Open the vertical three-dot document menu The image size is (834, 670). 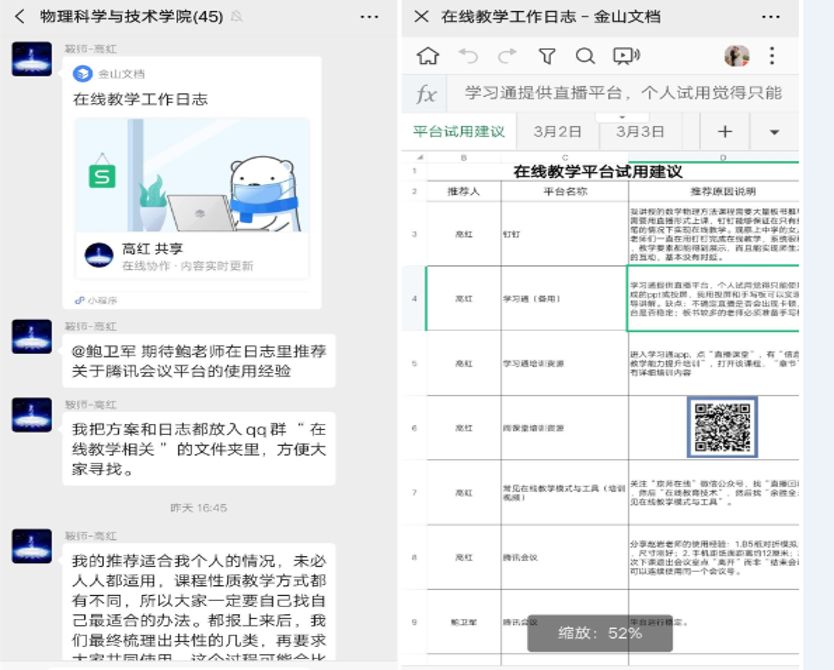(x=771, y=56)
